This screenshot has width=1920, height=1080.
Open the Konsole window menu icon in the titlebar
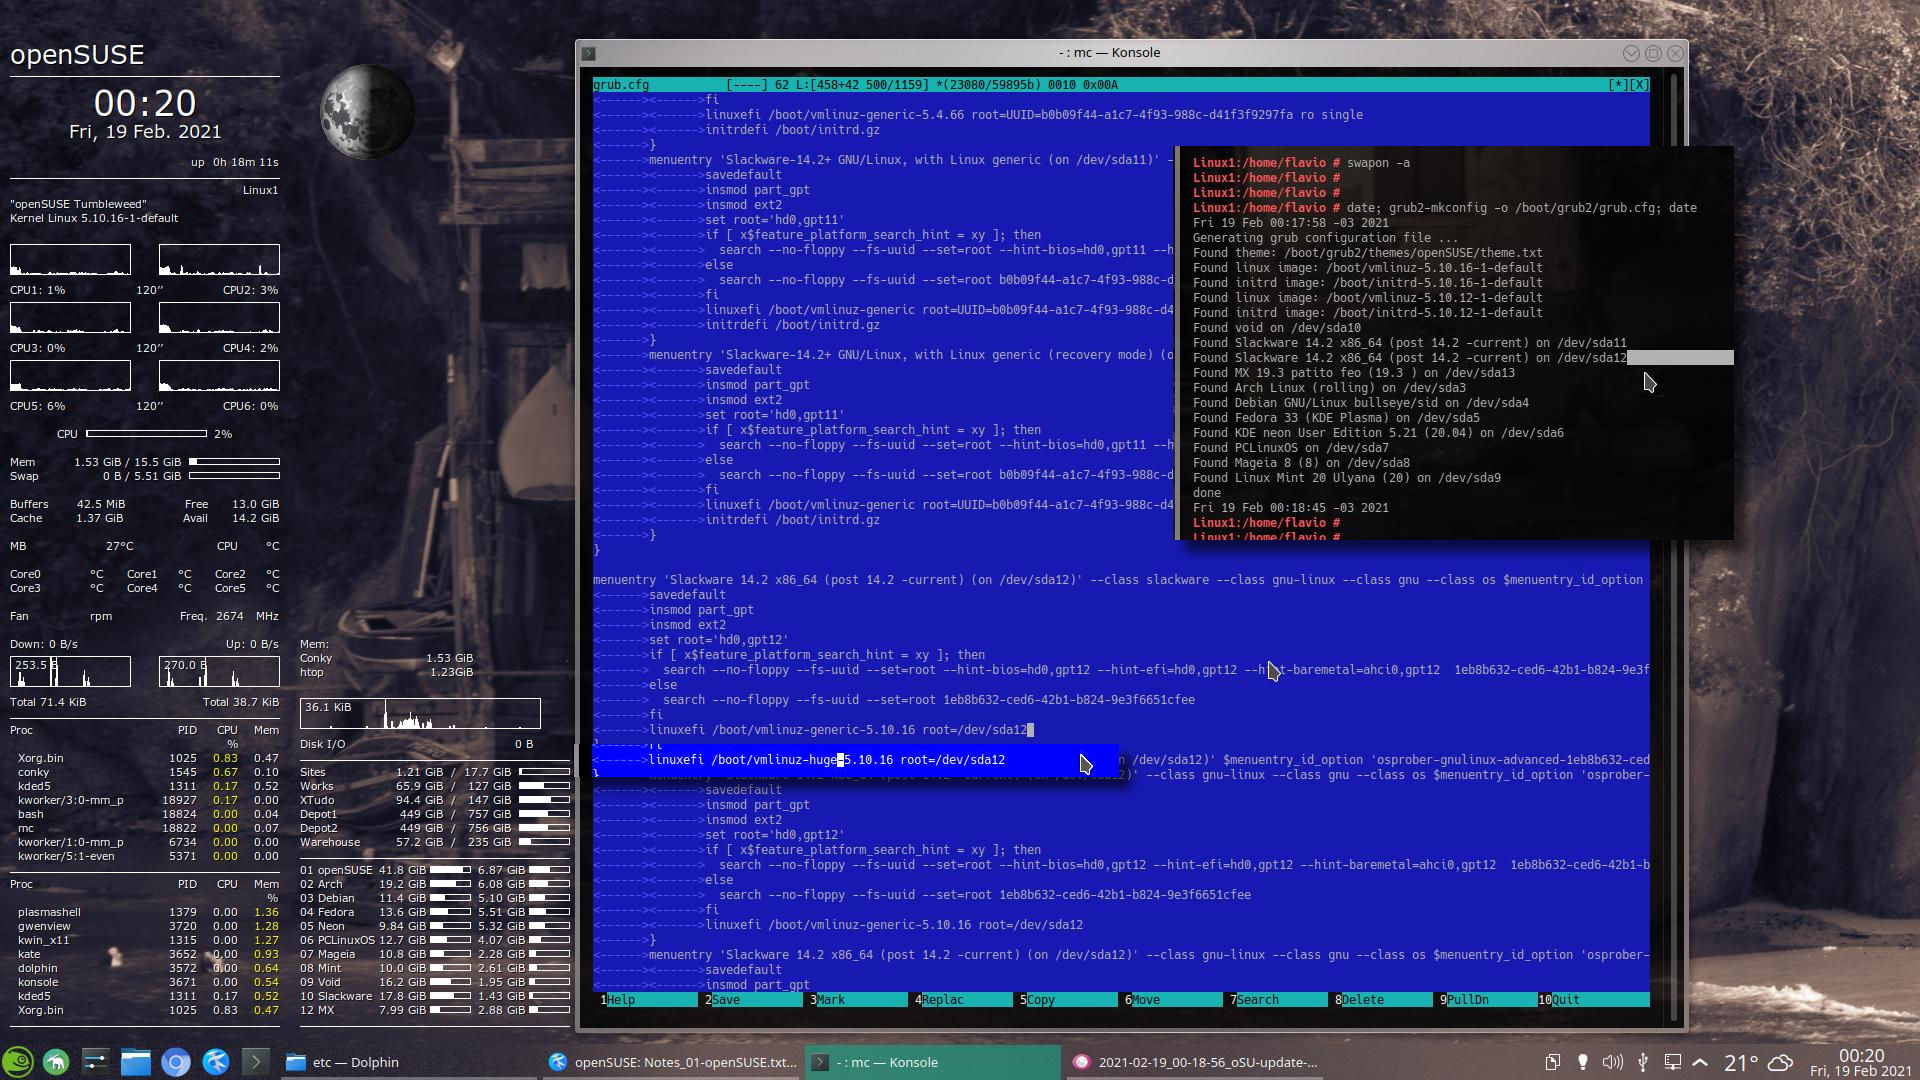(x=589, y=52)
